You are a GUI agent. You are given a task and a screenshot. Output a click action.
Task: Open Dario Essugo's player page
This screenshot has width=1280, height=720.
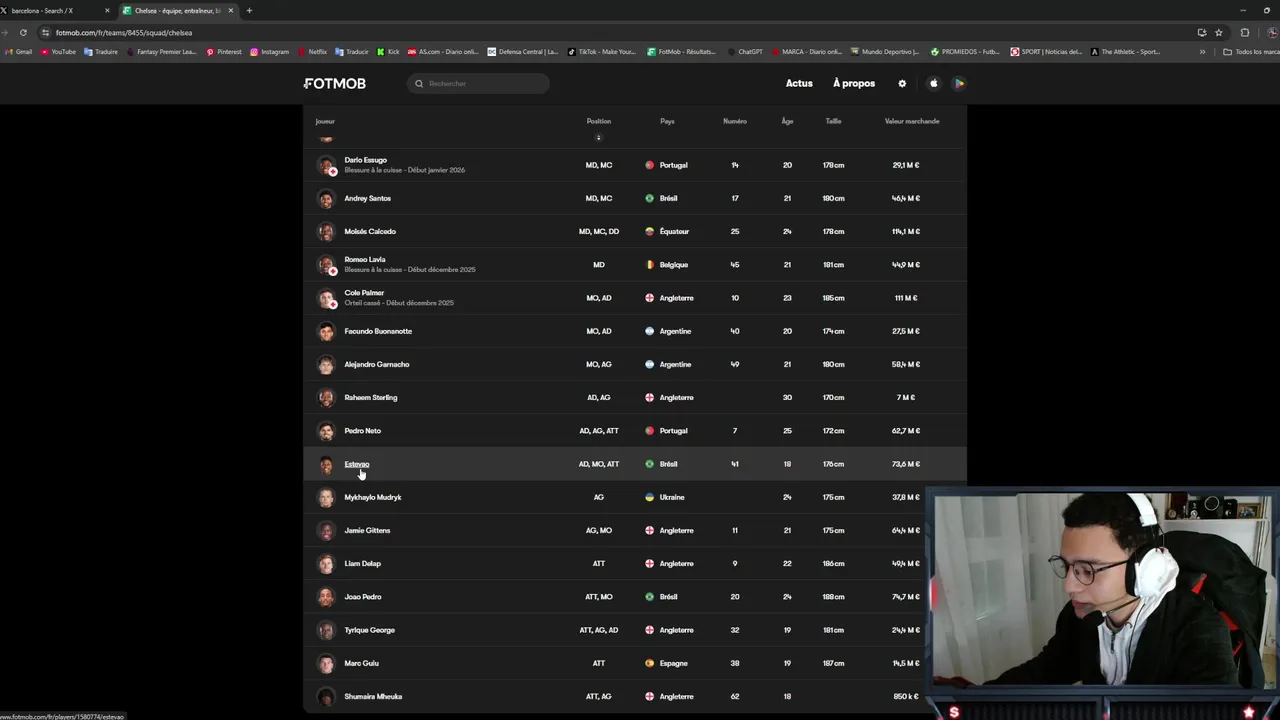pyautogui.click(x=365, y=160)
